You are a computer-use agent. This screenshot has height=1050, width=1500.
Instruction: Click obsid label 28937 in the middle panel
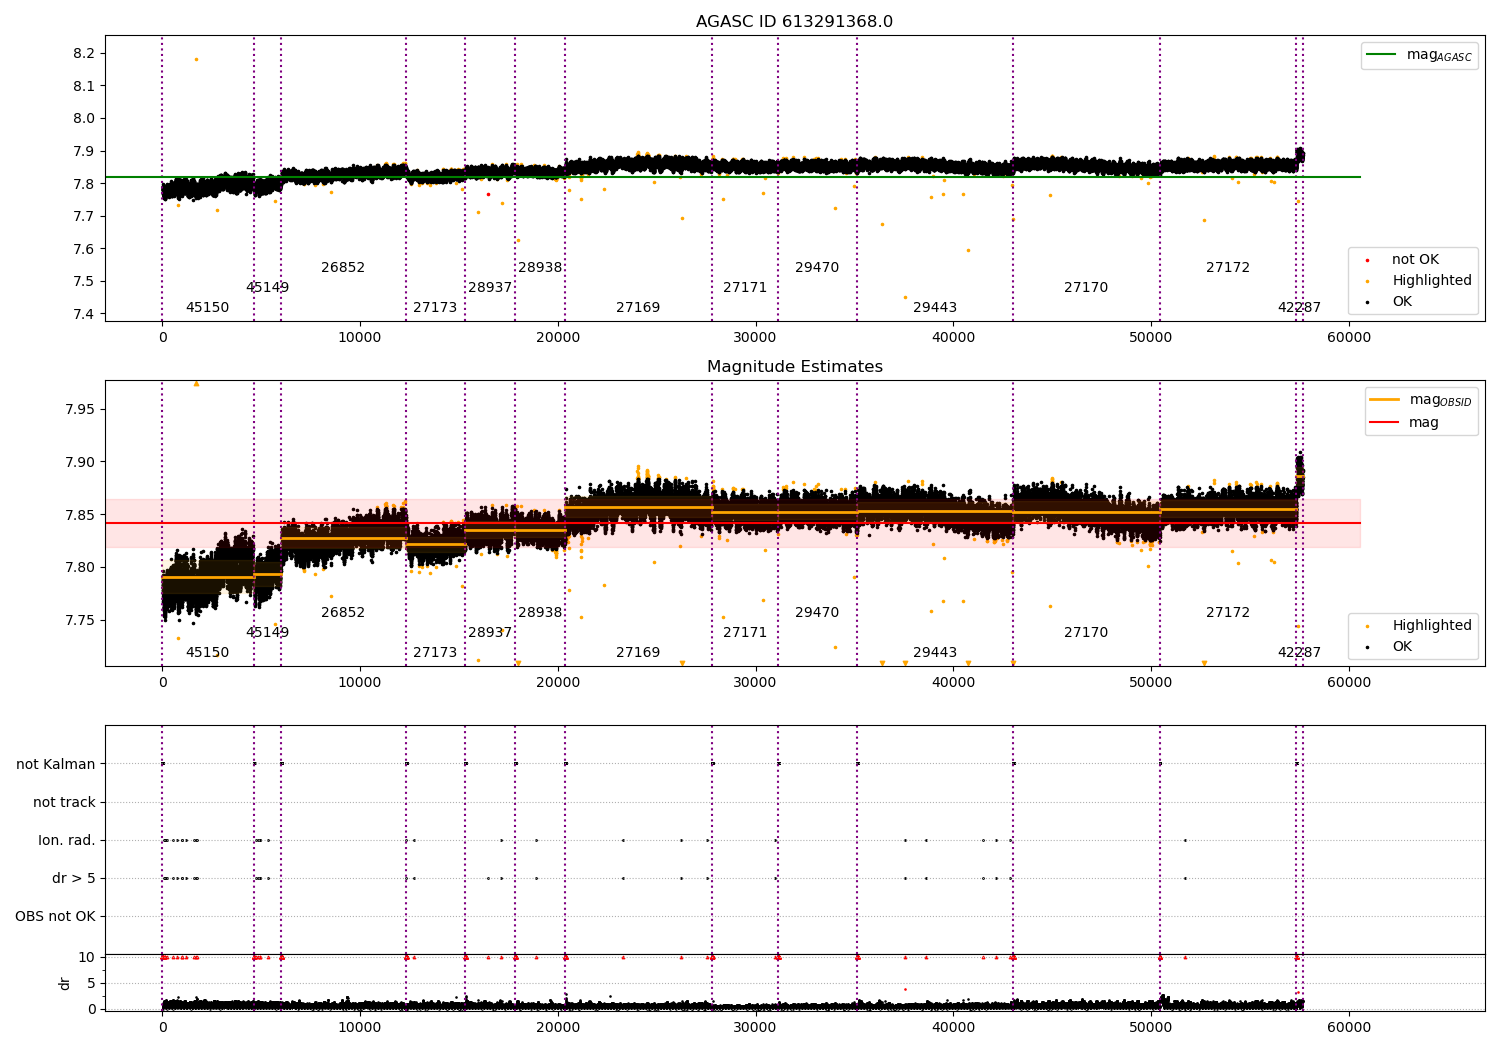point(490,633)
